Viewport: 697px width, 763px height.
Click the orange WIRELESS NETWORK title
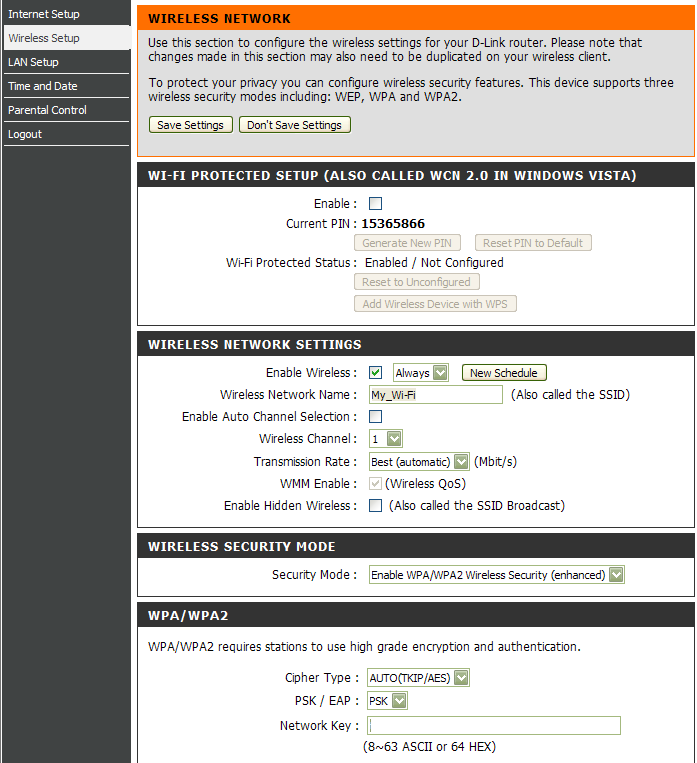pos(220,18)
